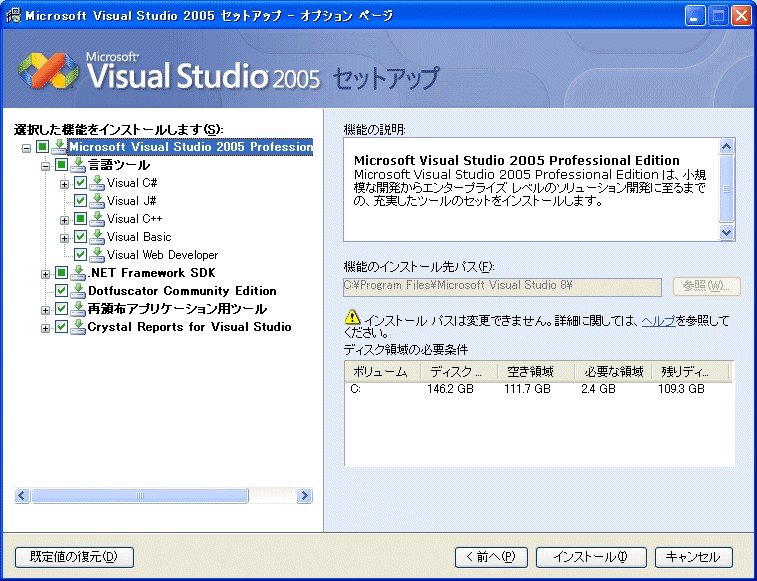Go back with the 前へ button
Screen dimensions: 757x581
[491, 557]
